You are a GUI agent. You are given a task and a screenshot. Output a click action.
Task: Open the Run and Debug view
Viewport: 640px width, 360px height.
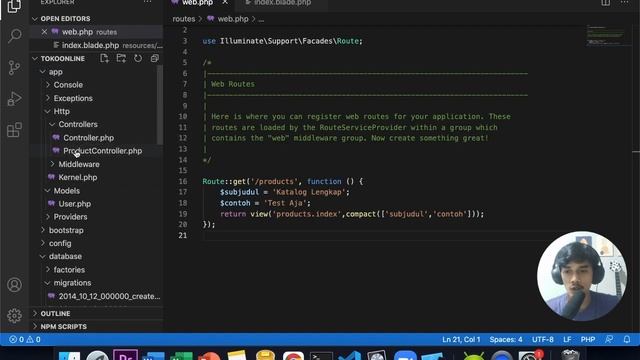point(15,99)
